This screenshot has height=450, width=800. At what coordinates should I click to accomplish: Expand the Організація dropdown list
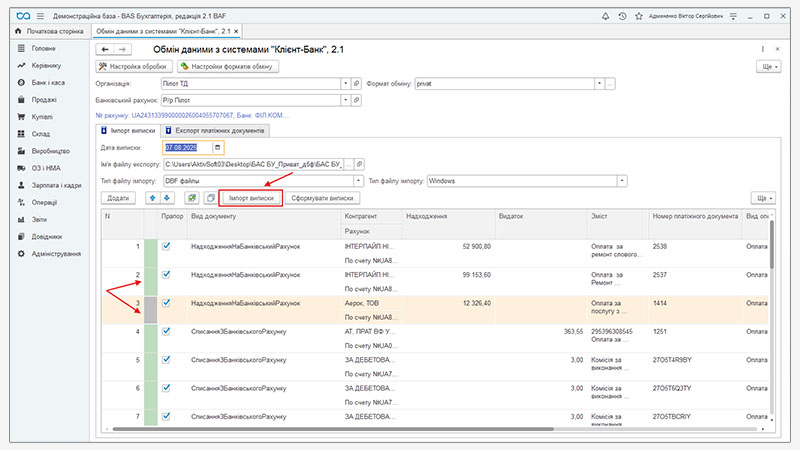tap(345, 84)
